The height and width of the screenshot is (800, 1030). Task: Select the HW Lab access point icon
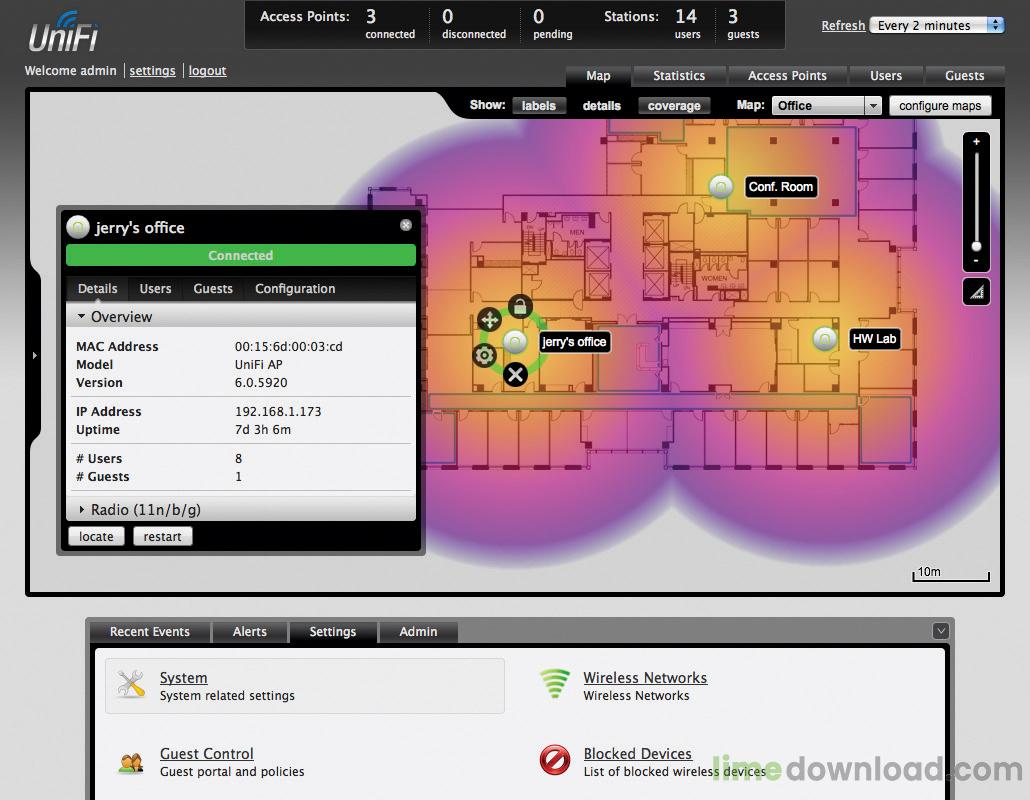point(824,339)
